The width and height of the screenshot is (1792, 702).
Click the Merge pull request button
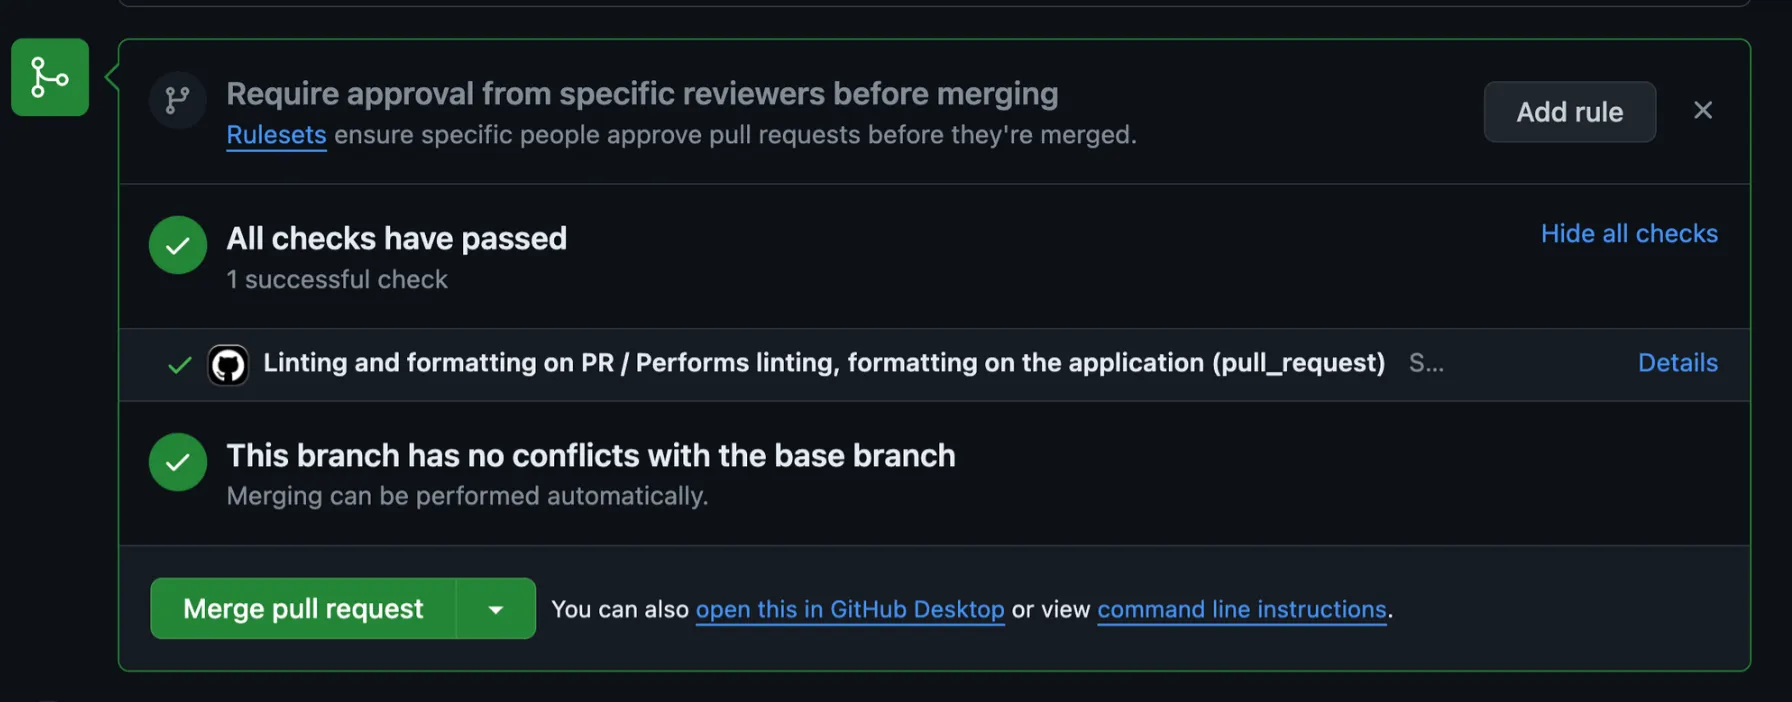(x=303, y=609)
